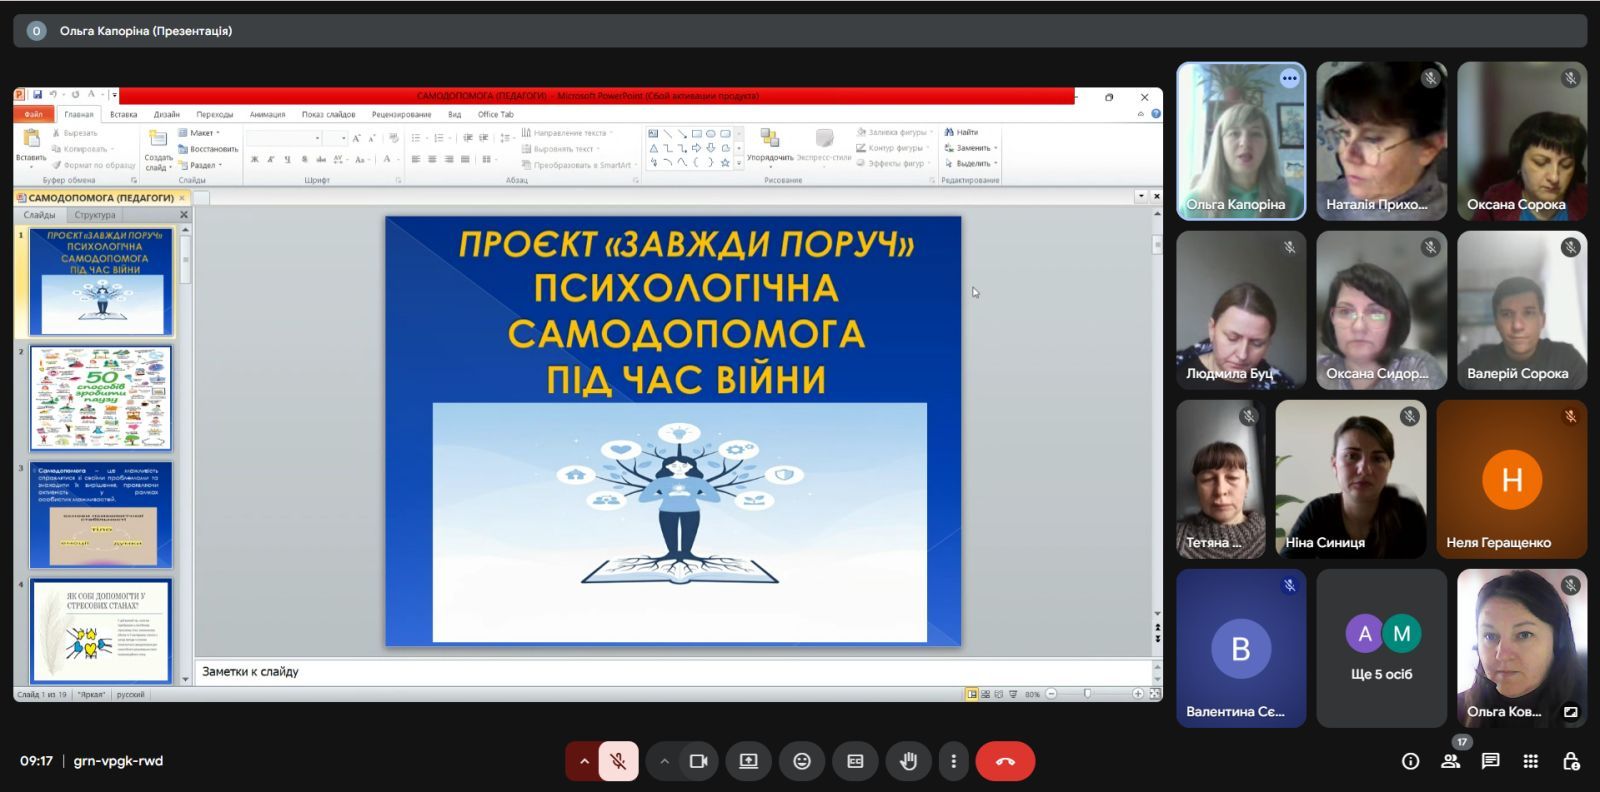Leave the call with the red hang-up button

1005,761
